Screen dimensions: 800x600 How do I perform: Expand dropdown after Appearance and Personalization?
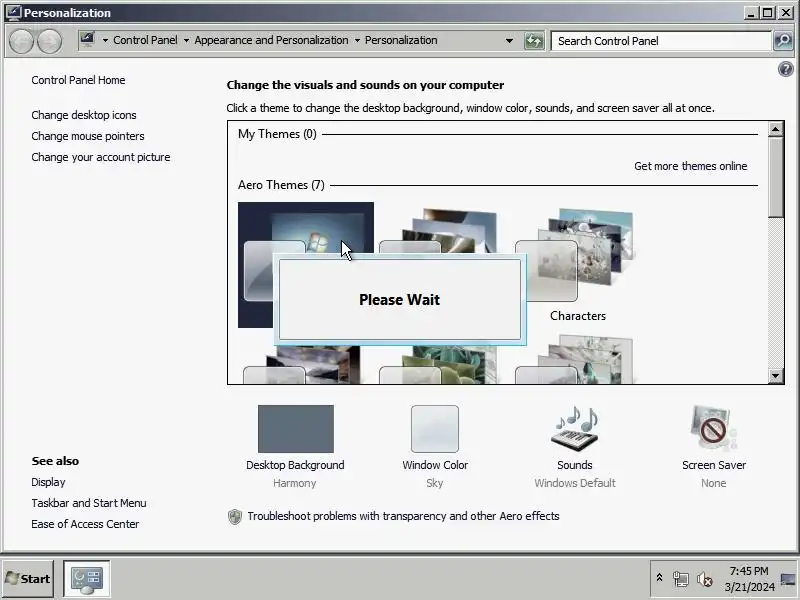pos(357,40)
